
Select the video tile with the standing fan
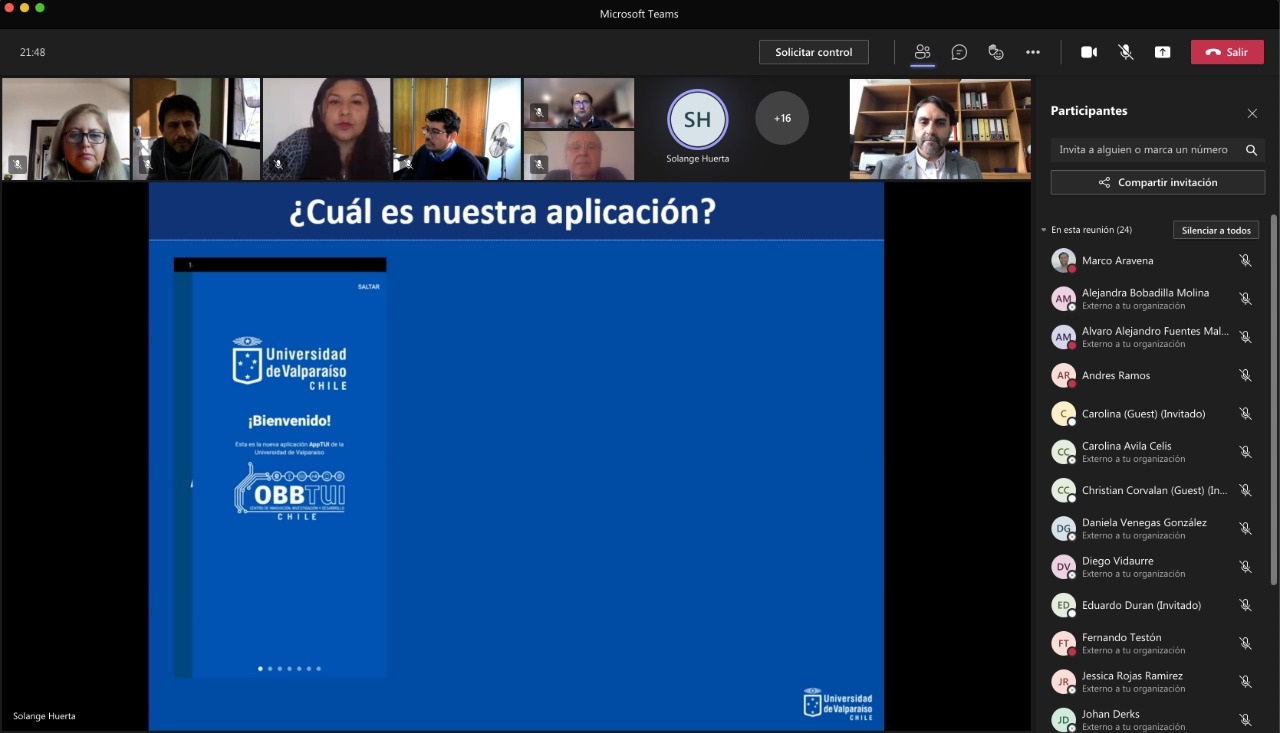(x=457, y=129)
